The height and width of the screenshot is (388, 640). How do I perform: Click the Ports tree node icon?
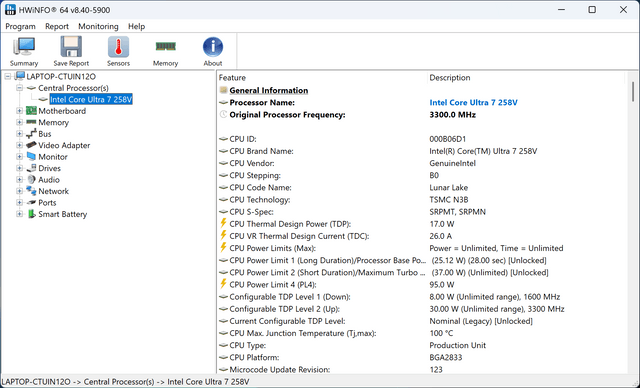[31, 202]
